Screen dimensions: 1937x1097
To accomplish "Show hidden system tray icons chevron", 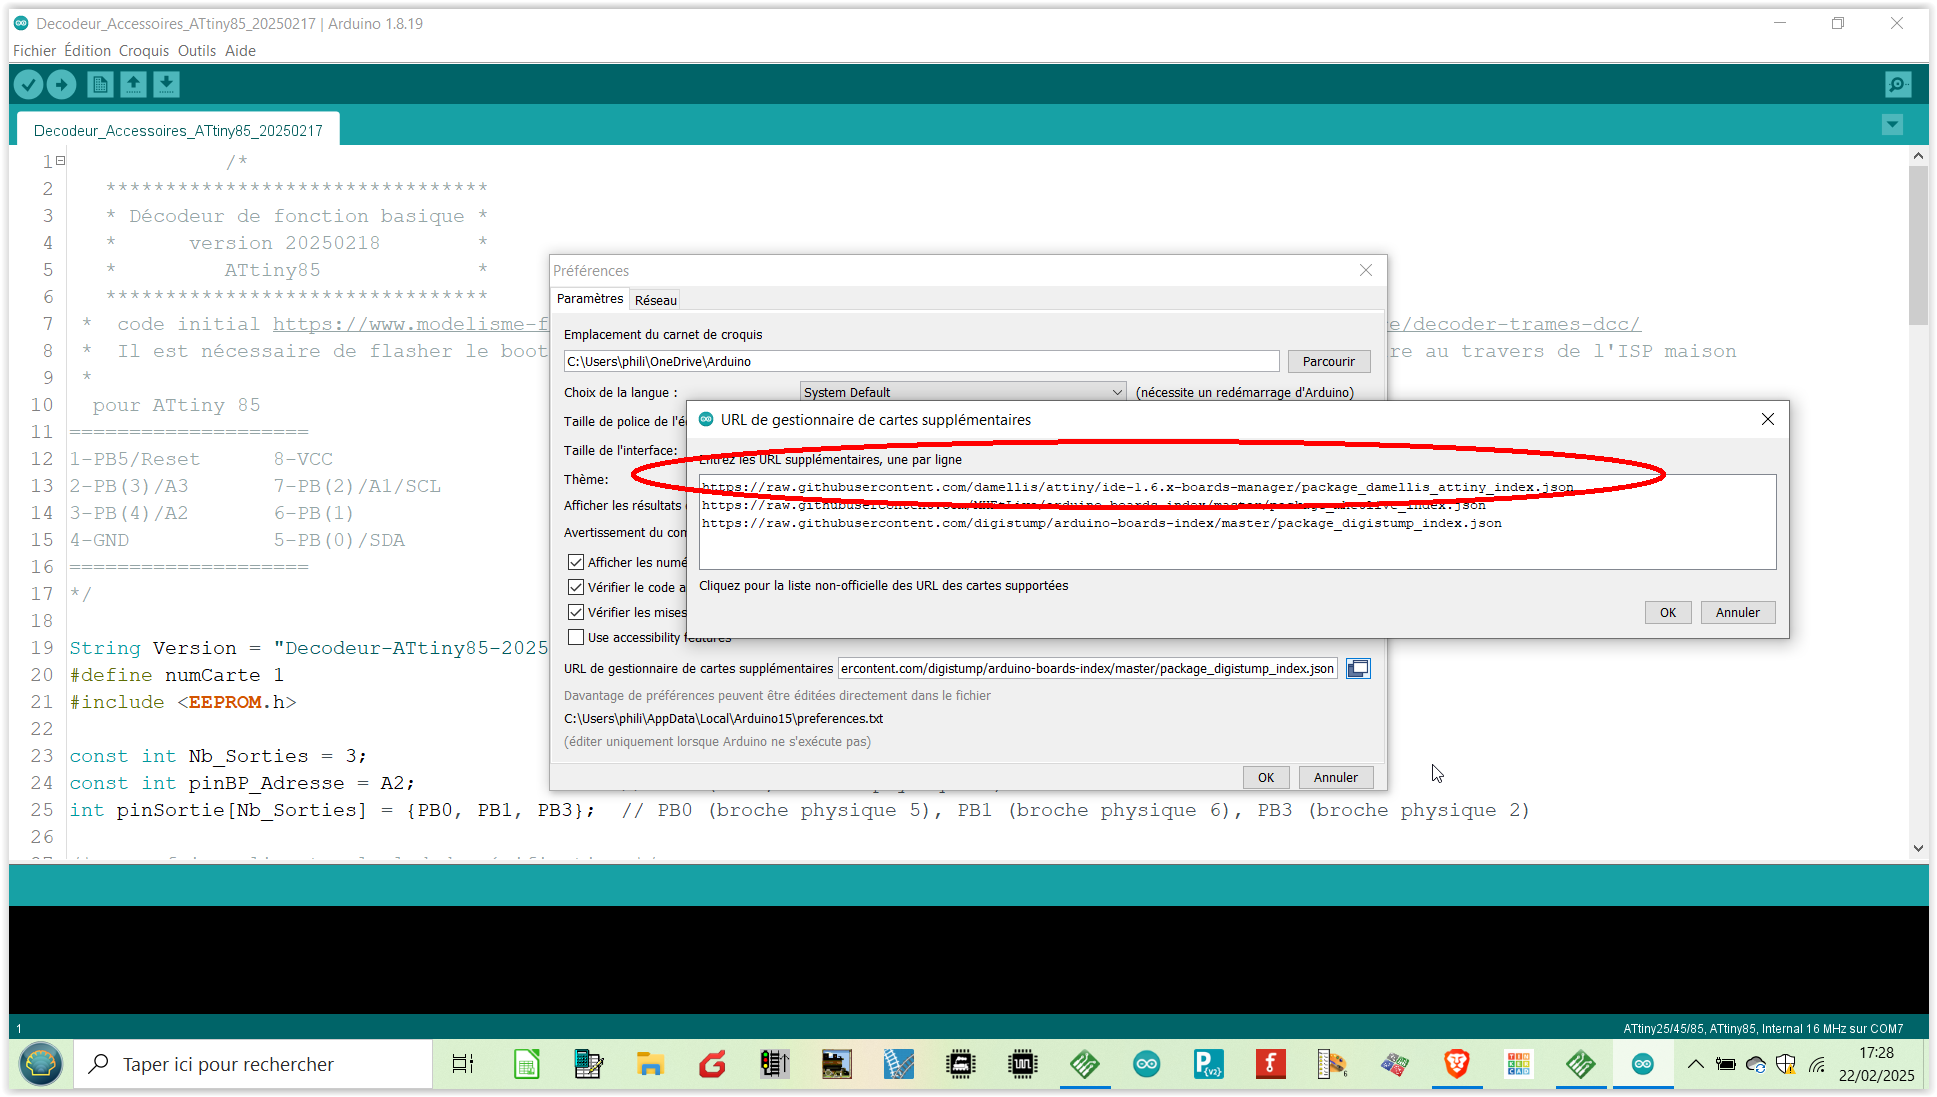I will coord(1695,1064).
